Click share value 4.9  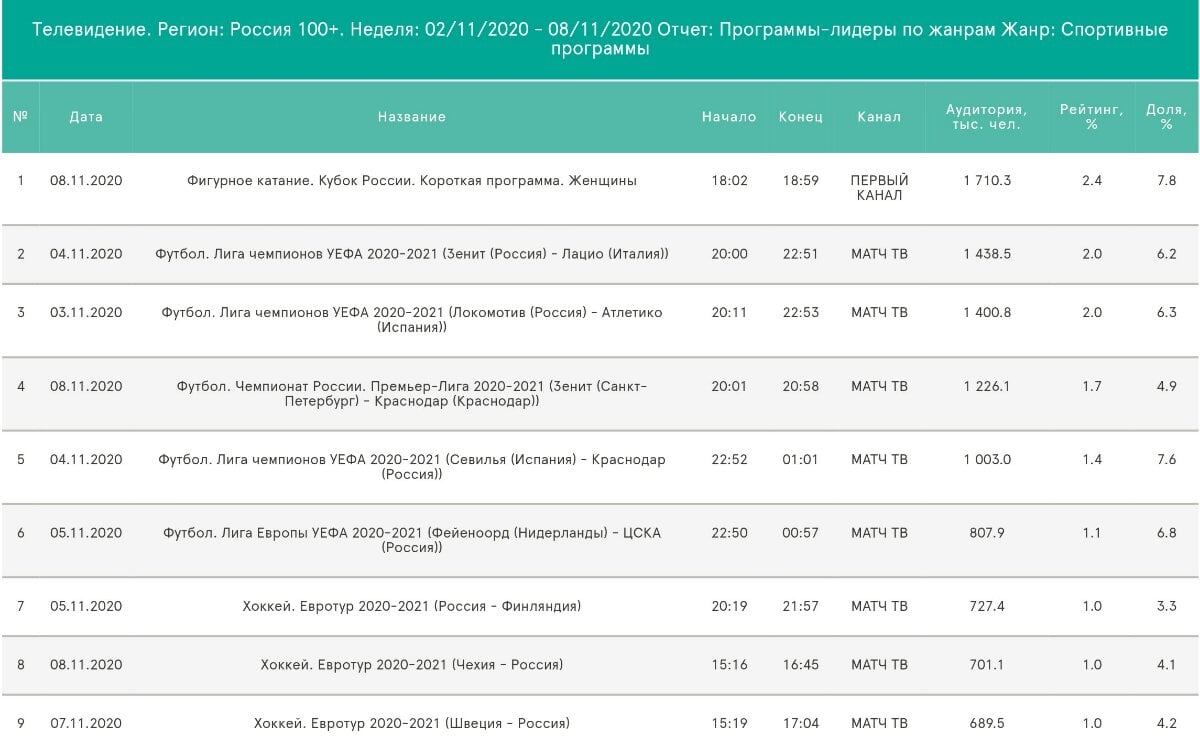[1167, 386]
